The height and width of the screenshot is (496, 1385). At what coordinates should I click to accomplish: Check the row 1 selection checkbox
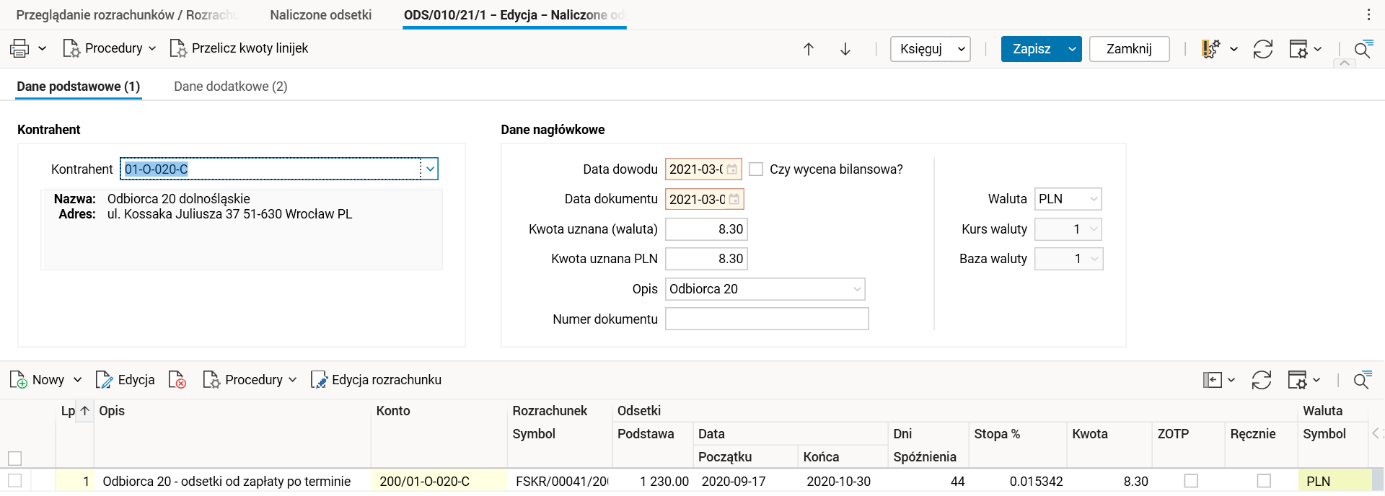click(15, 481)
